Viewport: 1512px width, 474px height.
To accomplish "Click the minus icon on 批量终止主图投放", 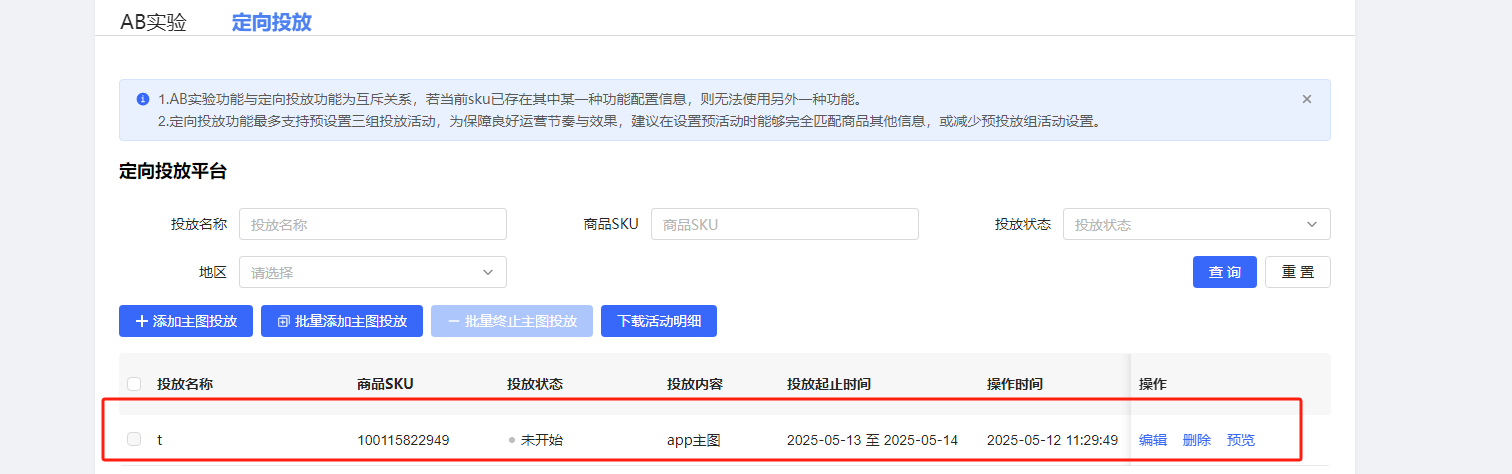I will 453,321.
